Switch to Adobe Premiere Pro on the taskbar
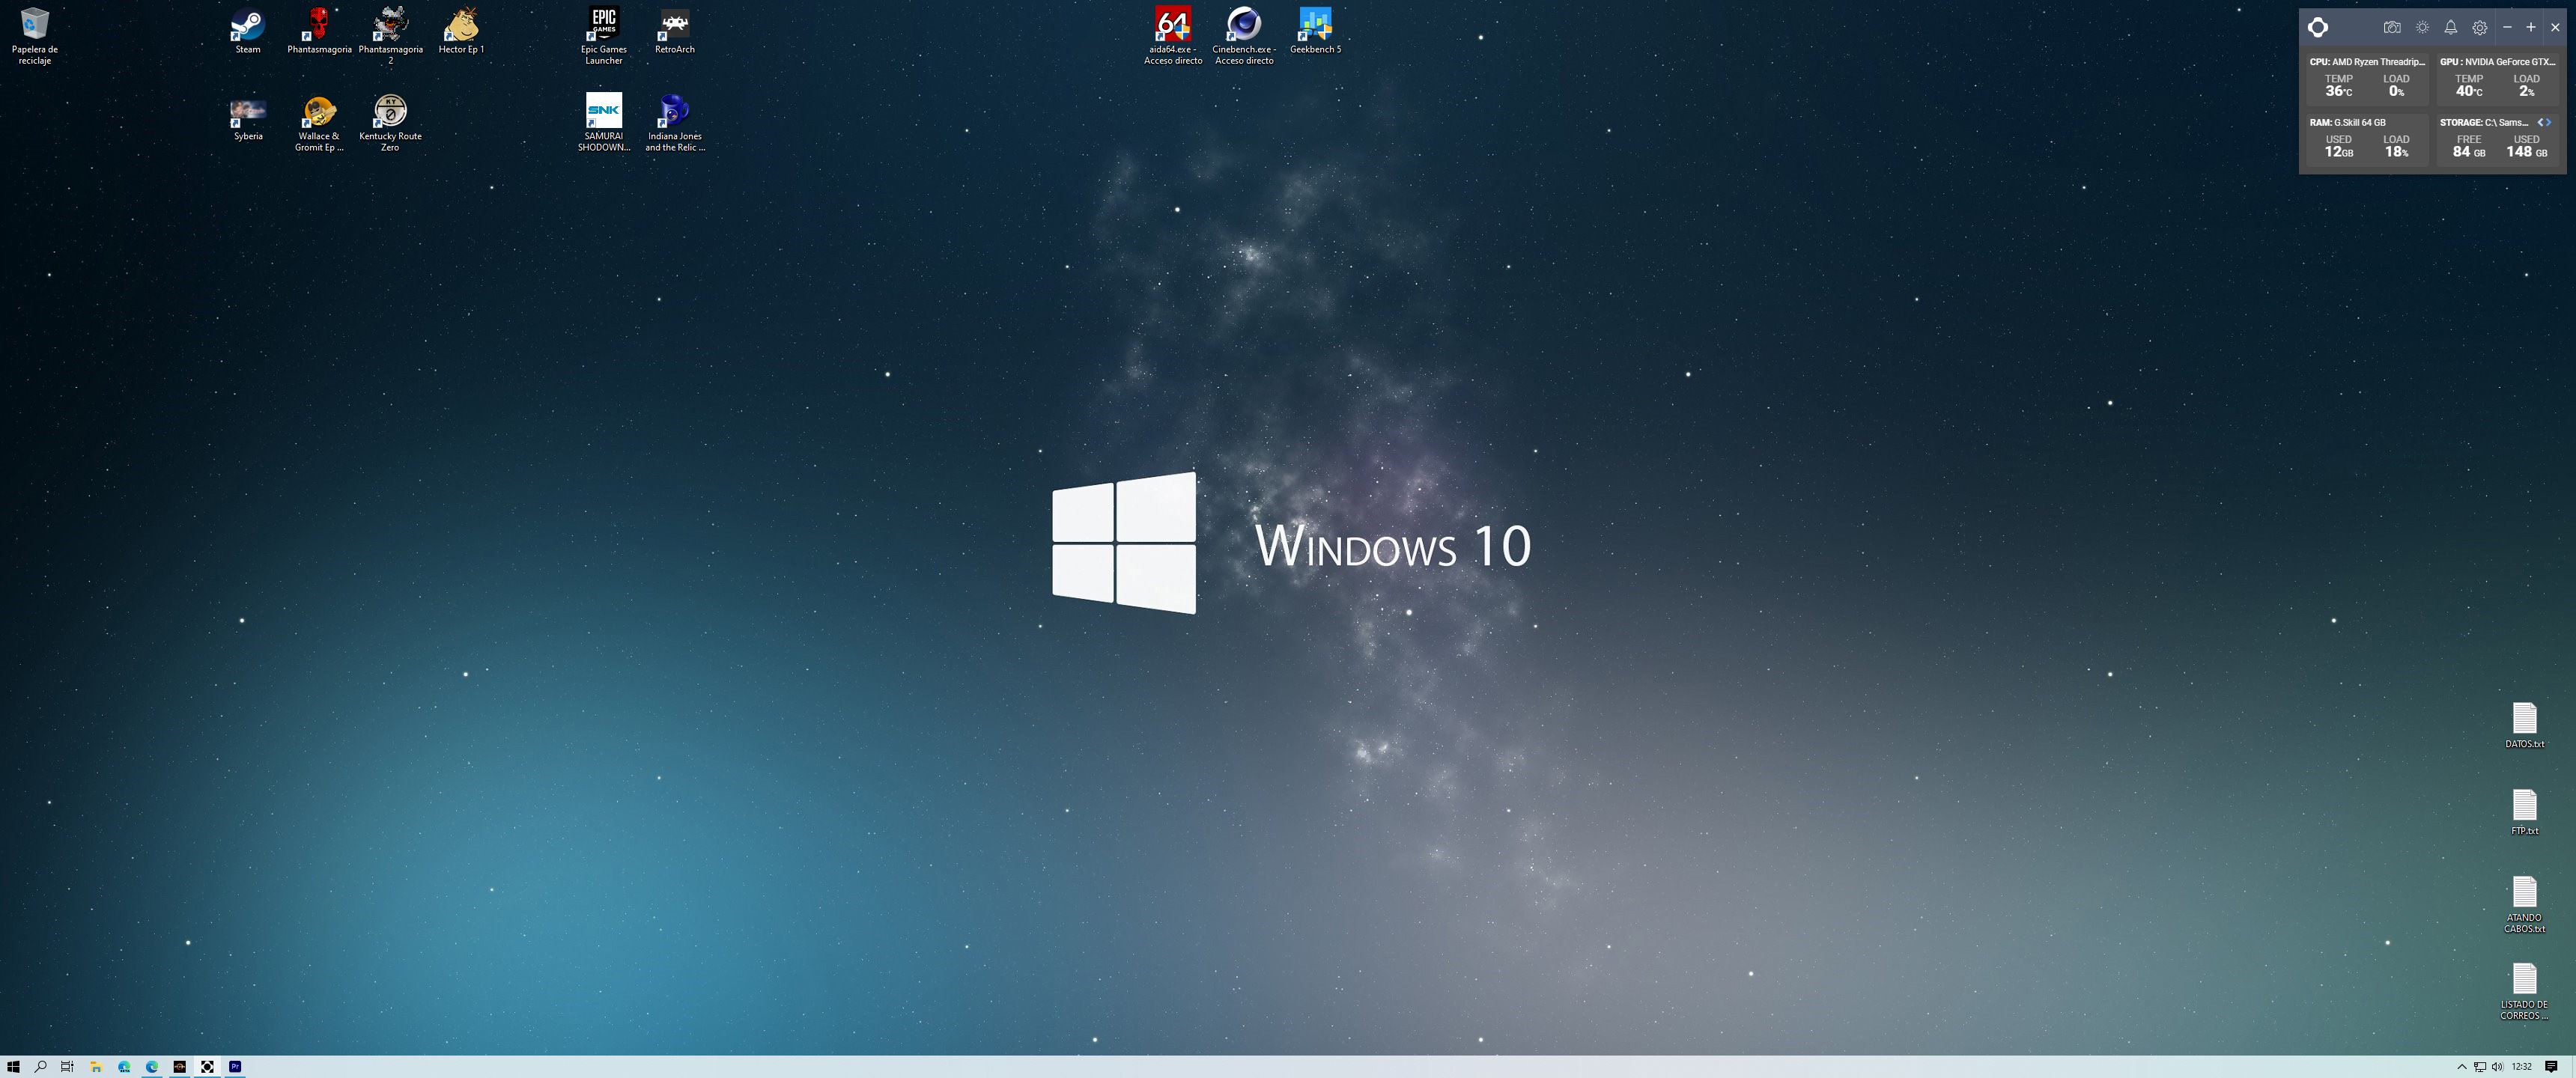Viewport: 2576px width, 1078px height. coord(235,1066)
